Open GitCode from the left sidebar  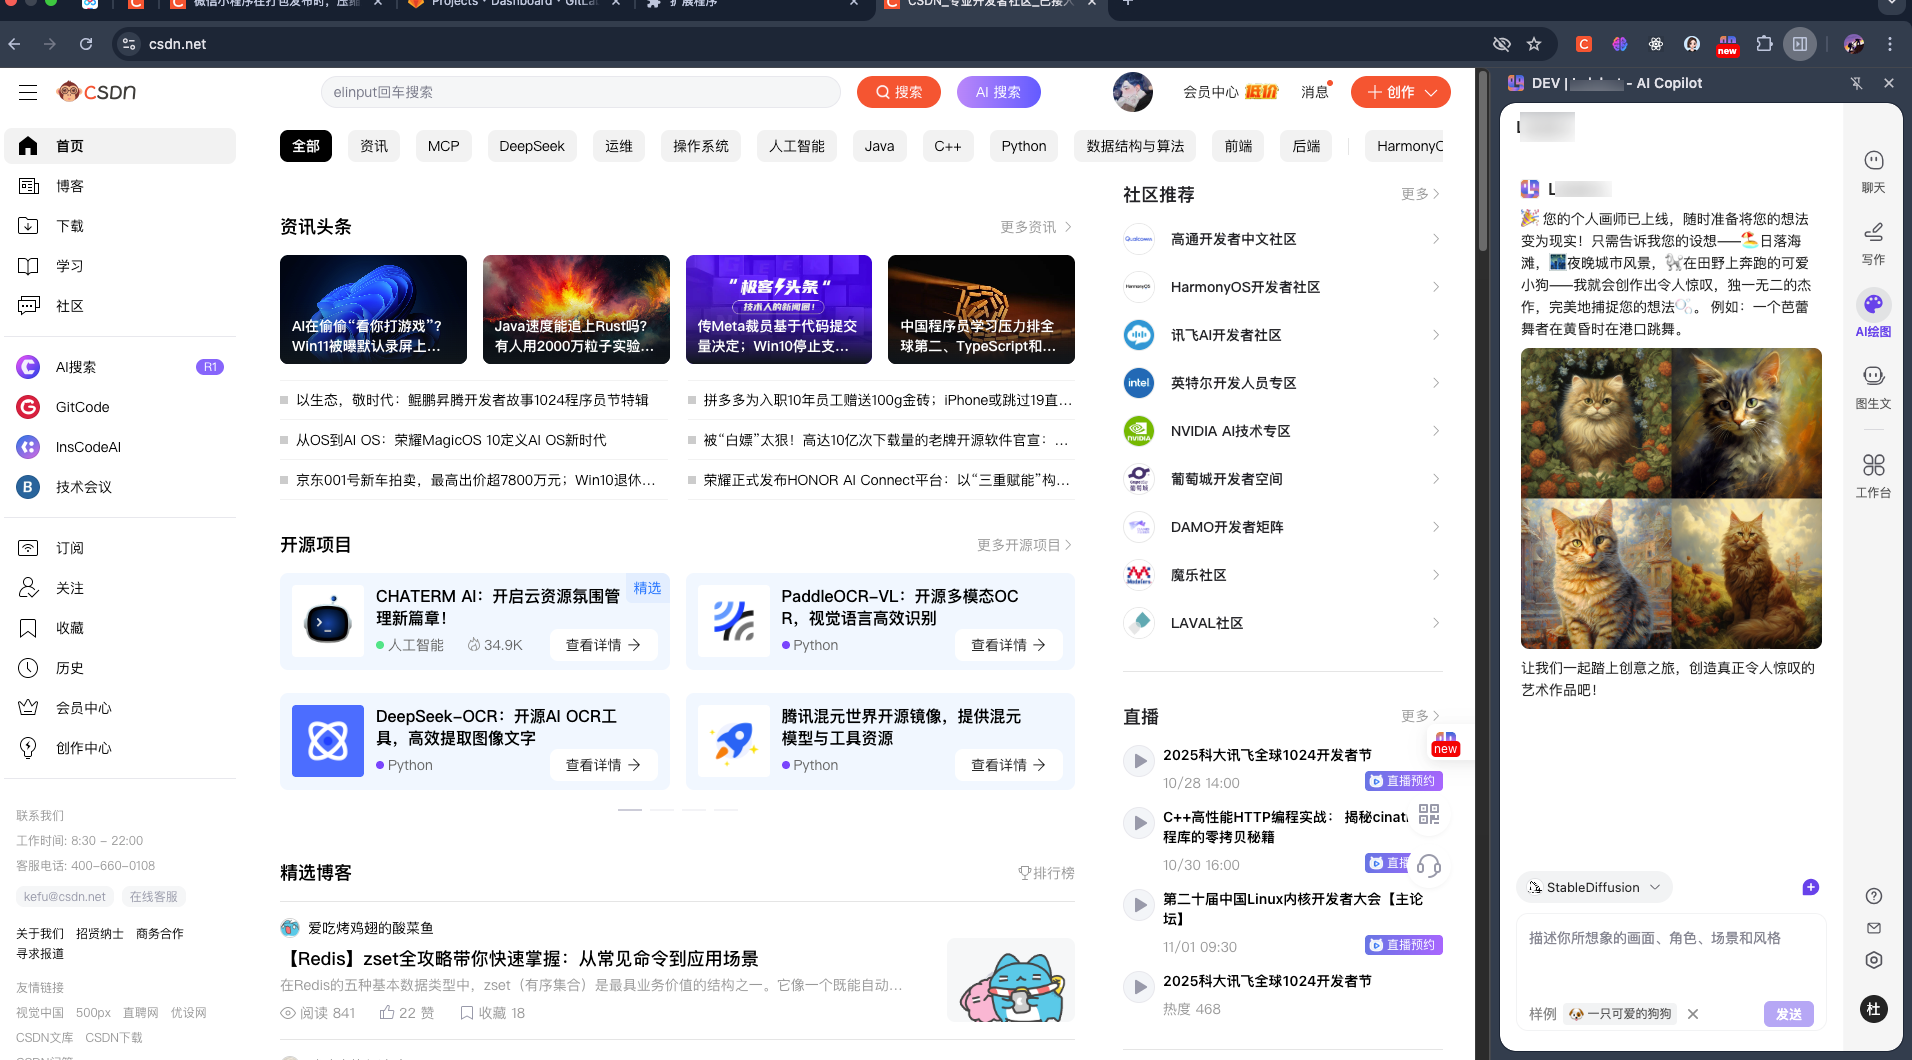coord(81,407)
